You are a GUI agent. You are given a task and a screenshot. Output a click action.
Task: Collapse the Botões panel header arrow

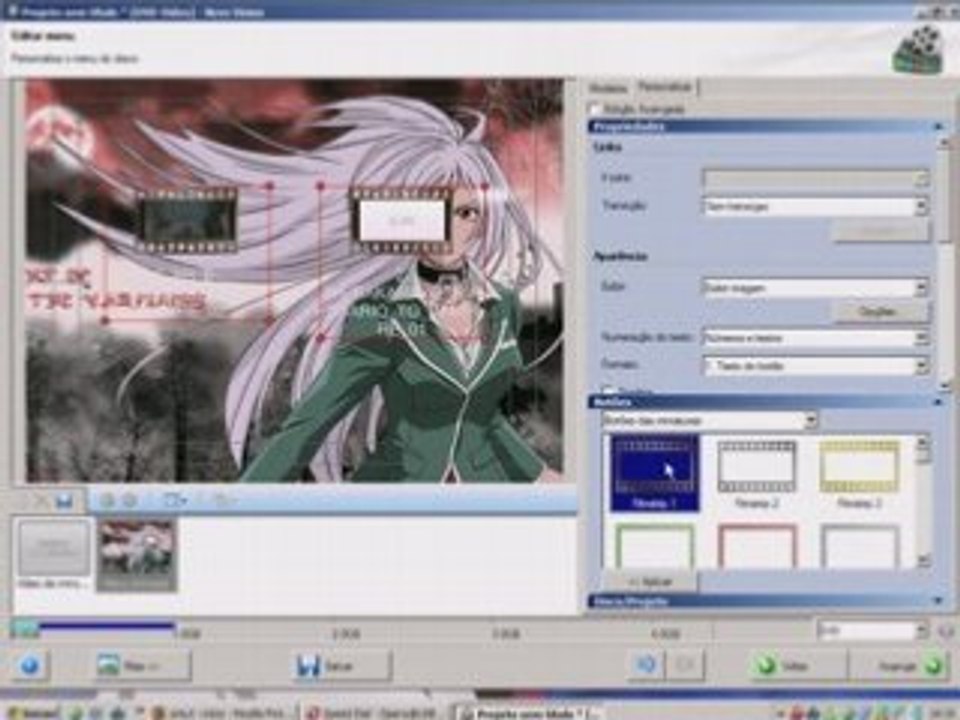point(939,402)
